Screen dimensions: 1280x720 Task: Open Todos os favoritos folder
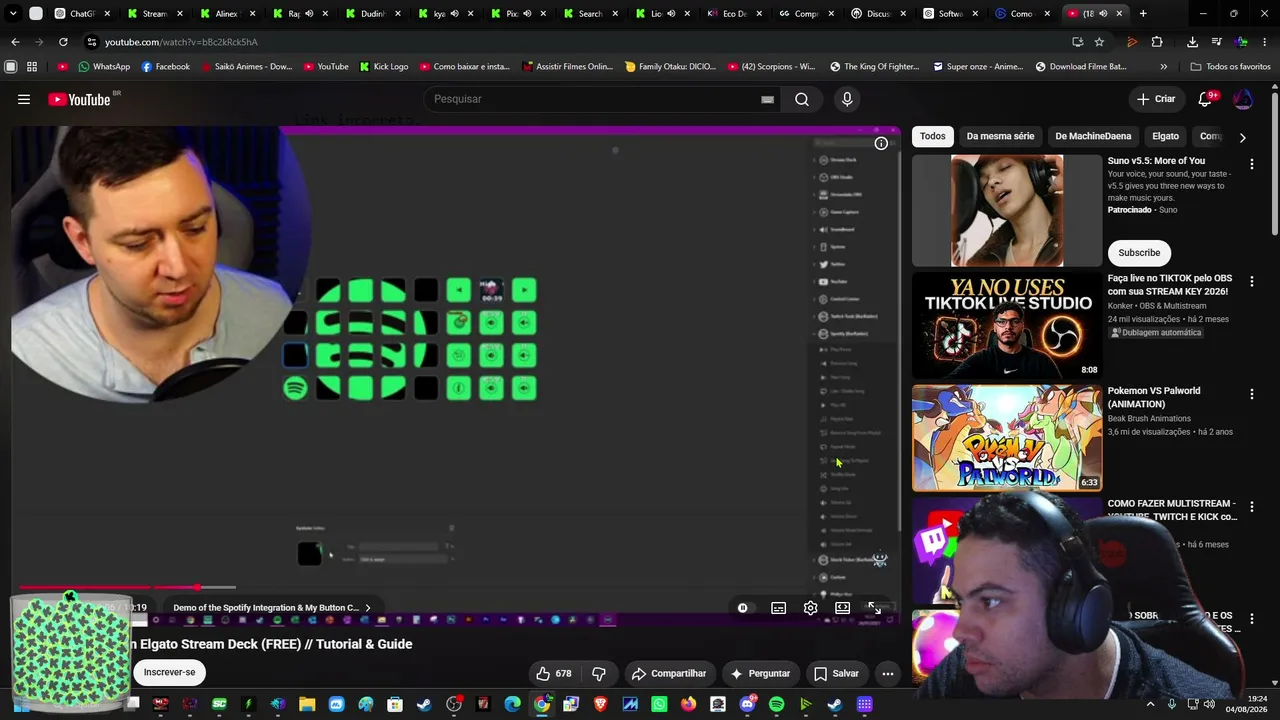1231,66
